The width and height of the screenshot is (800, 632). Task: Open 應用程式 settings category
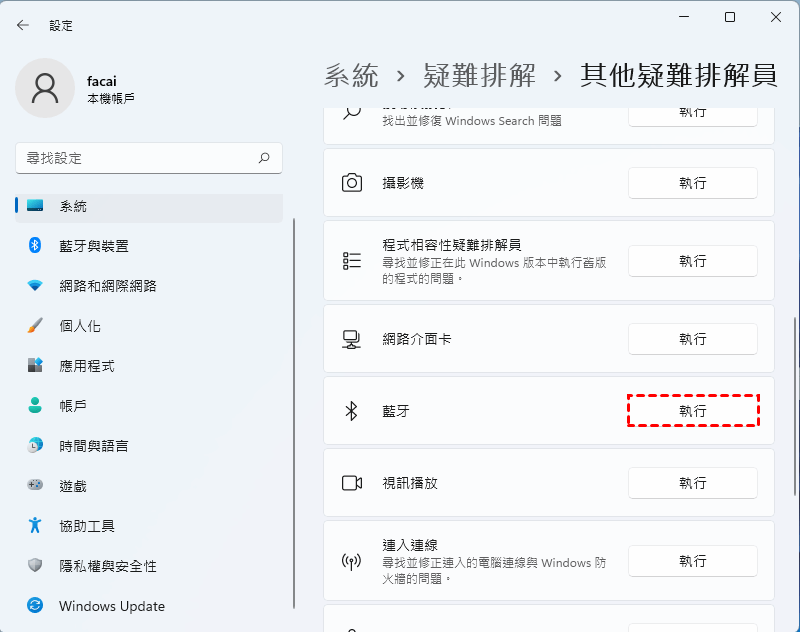pyautogui.click(x=149, y=366)
